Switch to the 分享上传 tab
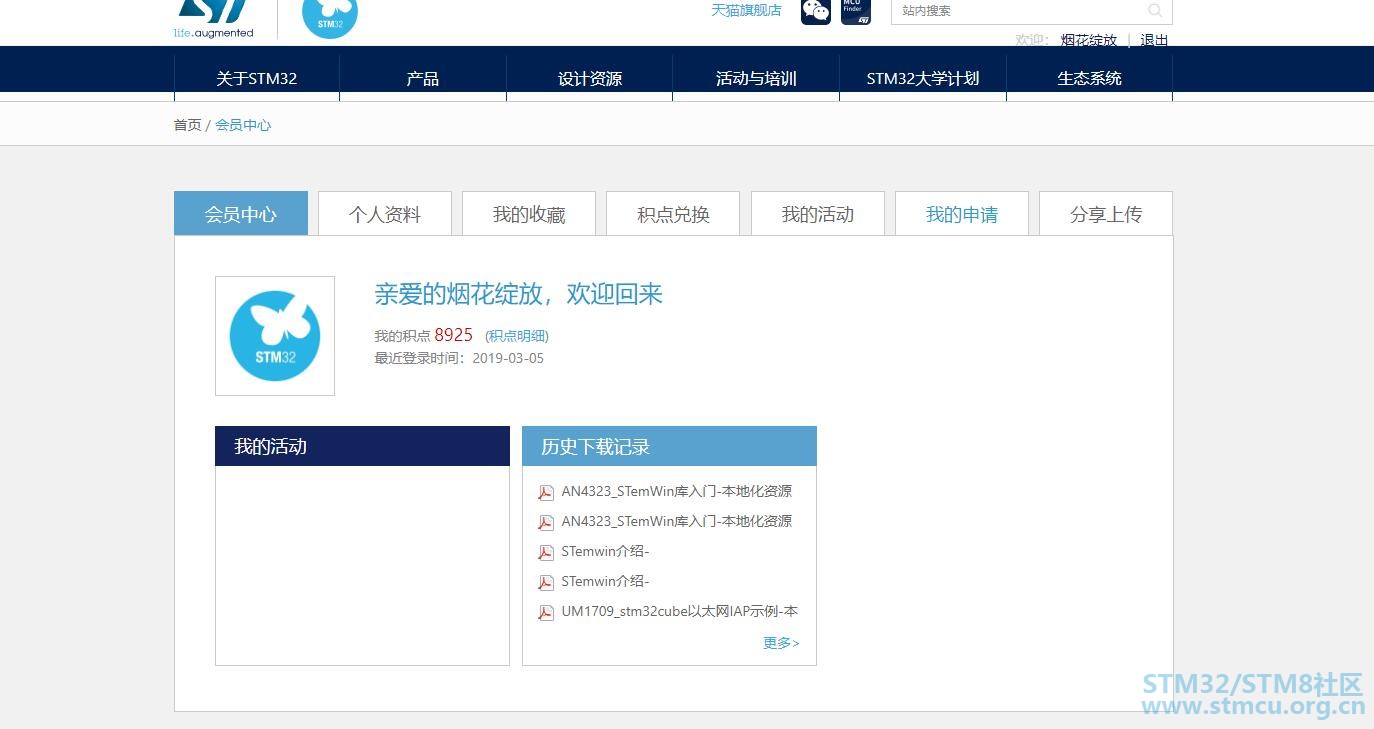 tap(1106, 214)
